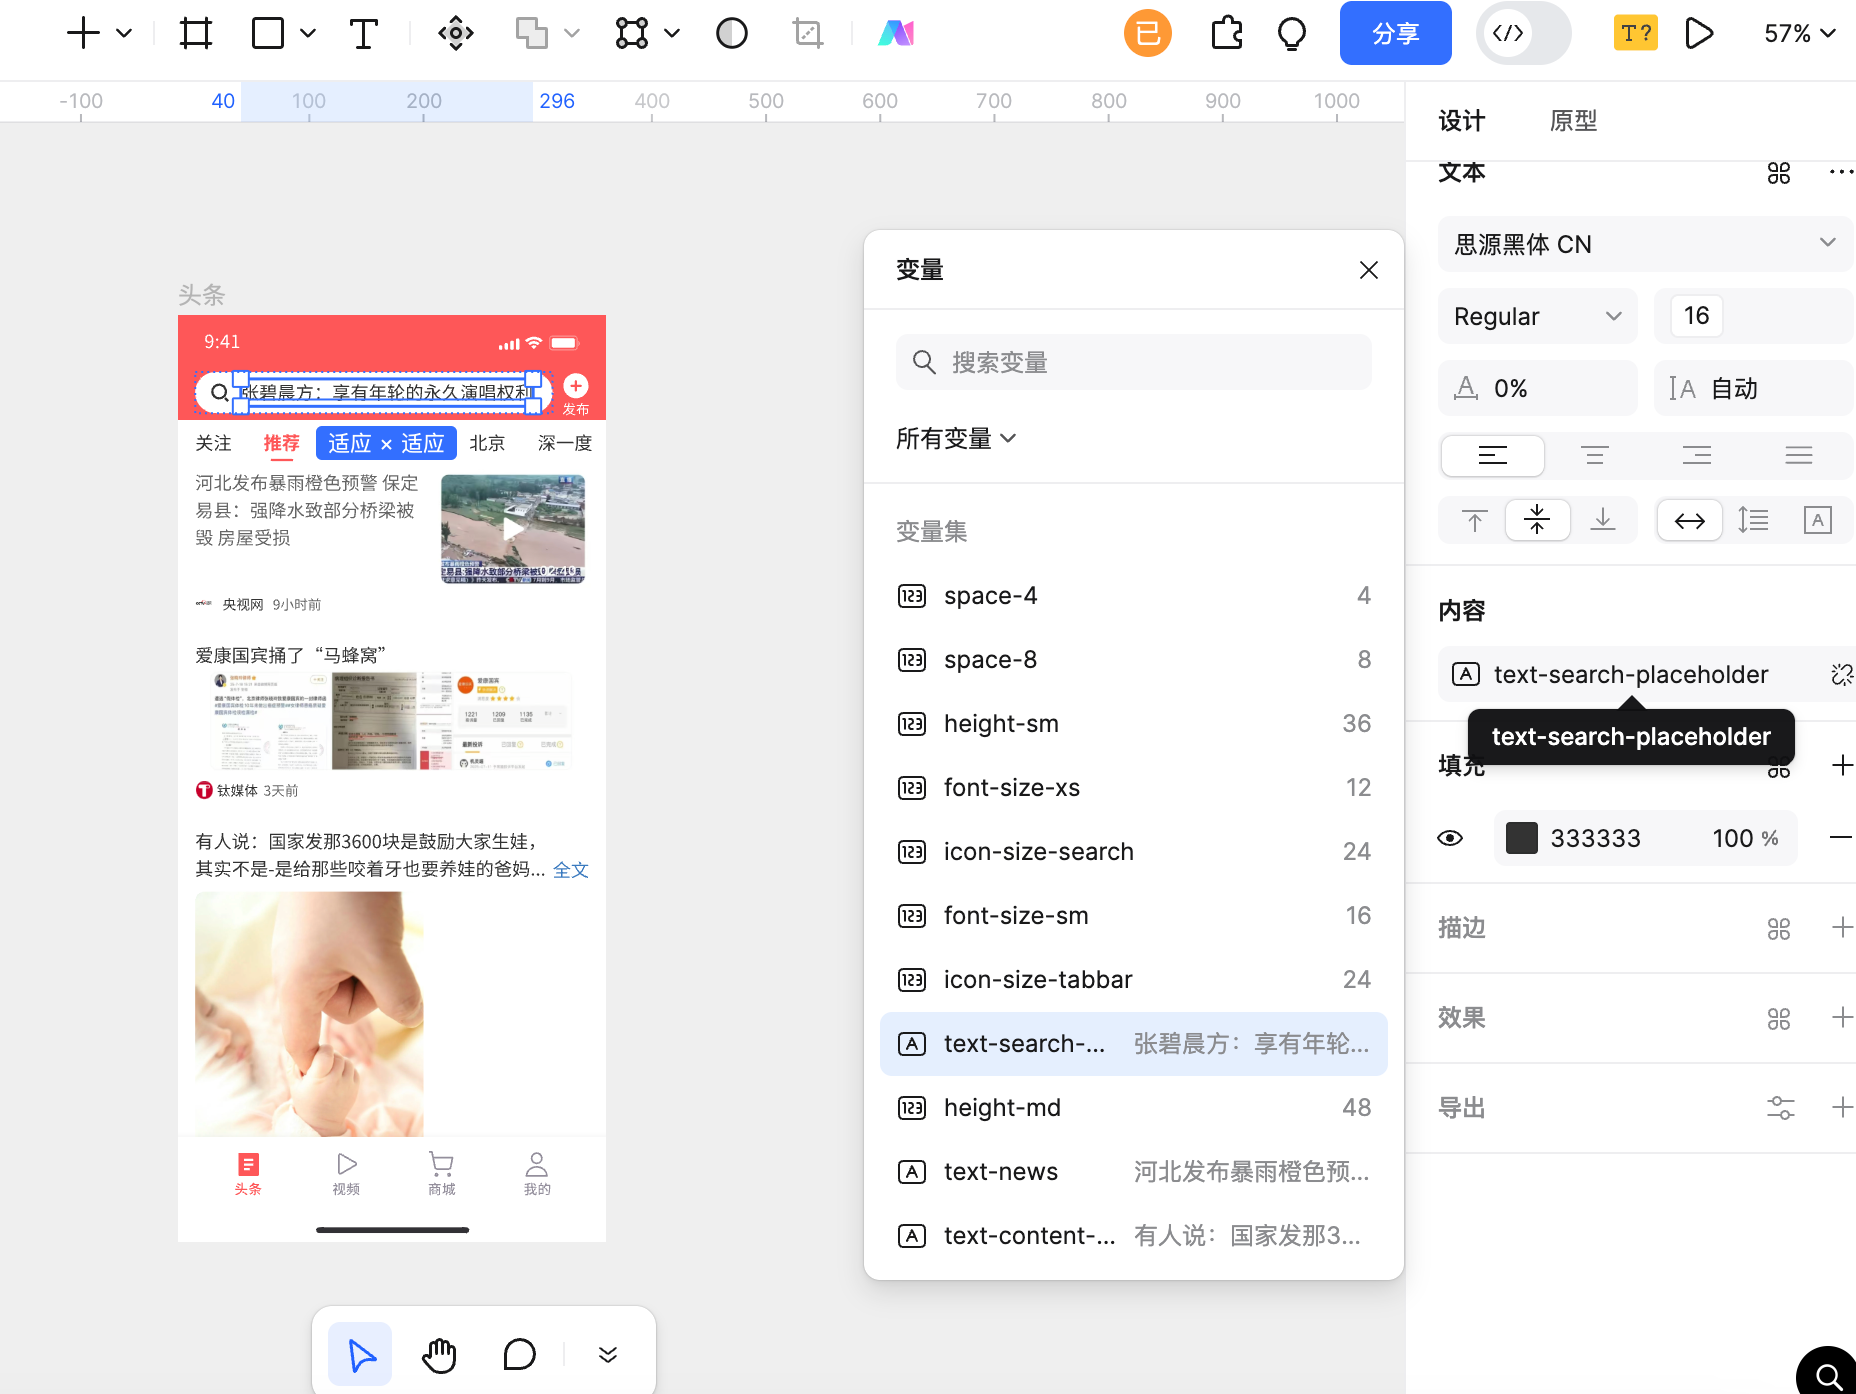The width and height of the screenshot is (1856, 1394).
Task: Click the mask half-circle icon
Action: click(732, 33)
